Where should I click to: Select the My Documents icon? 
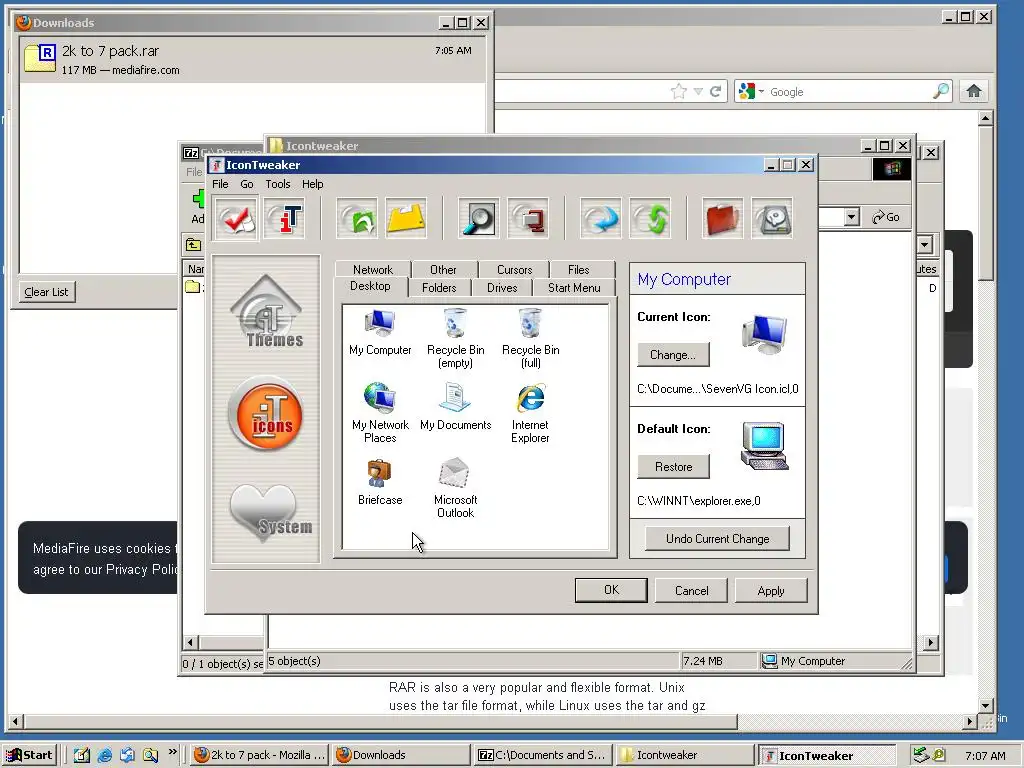[x=455, y=407]
